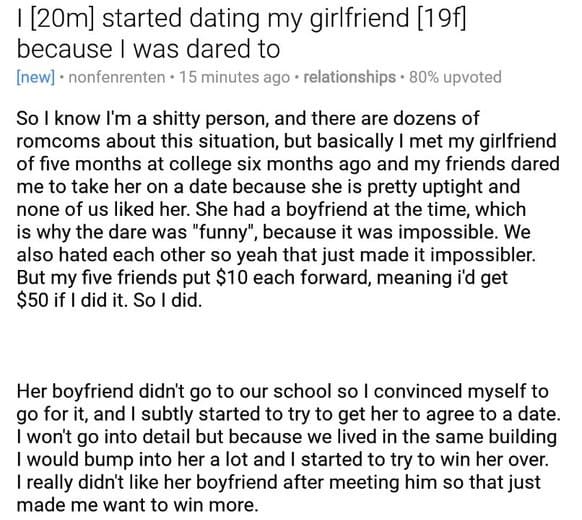The image size is (582, 520).
Task: Click the 15 minutes ago timestamp
Action: (235, 77)
